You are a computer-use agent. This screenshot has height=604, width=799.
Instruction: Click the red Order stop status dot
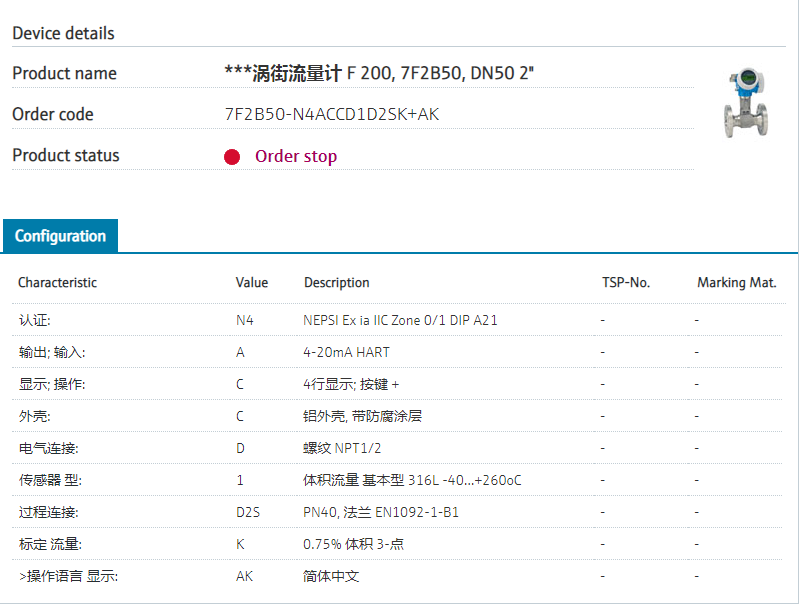(x=232, y=157)
